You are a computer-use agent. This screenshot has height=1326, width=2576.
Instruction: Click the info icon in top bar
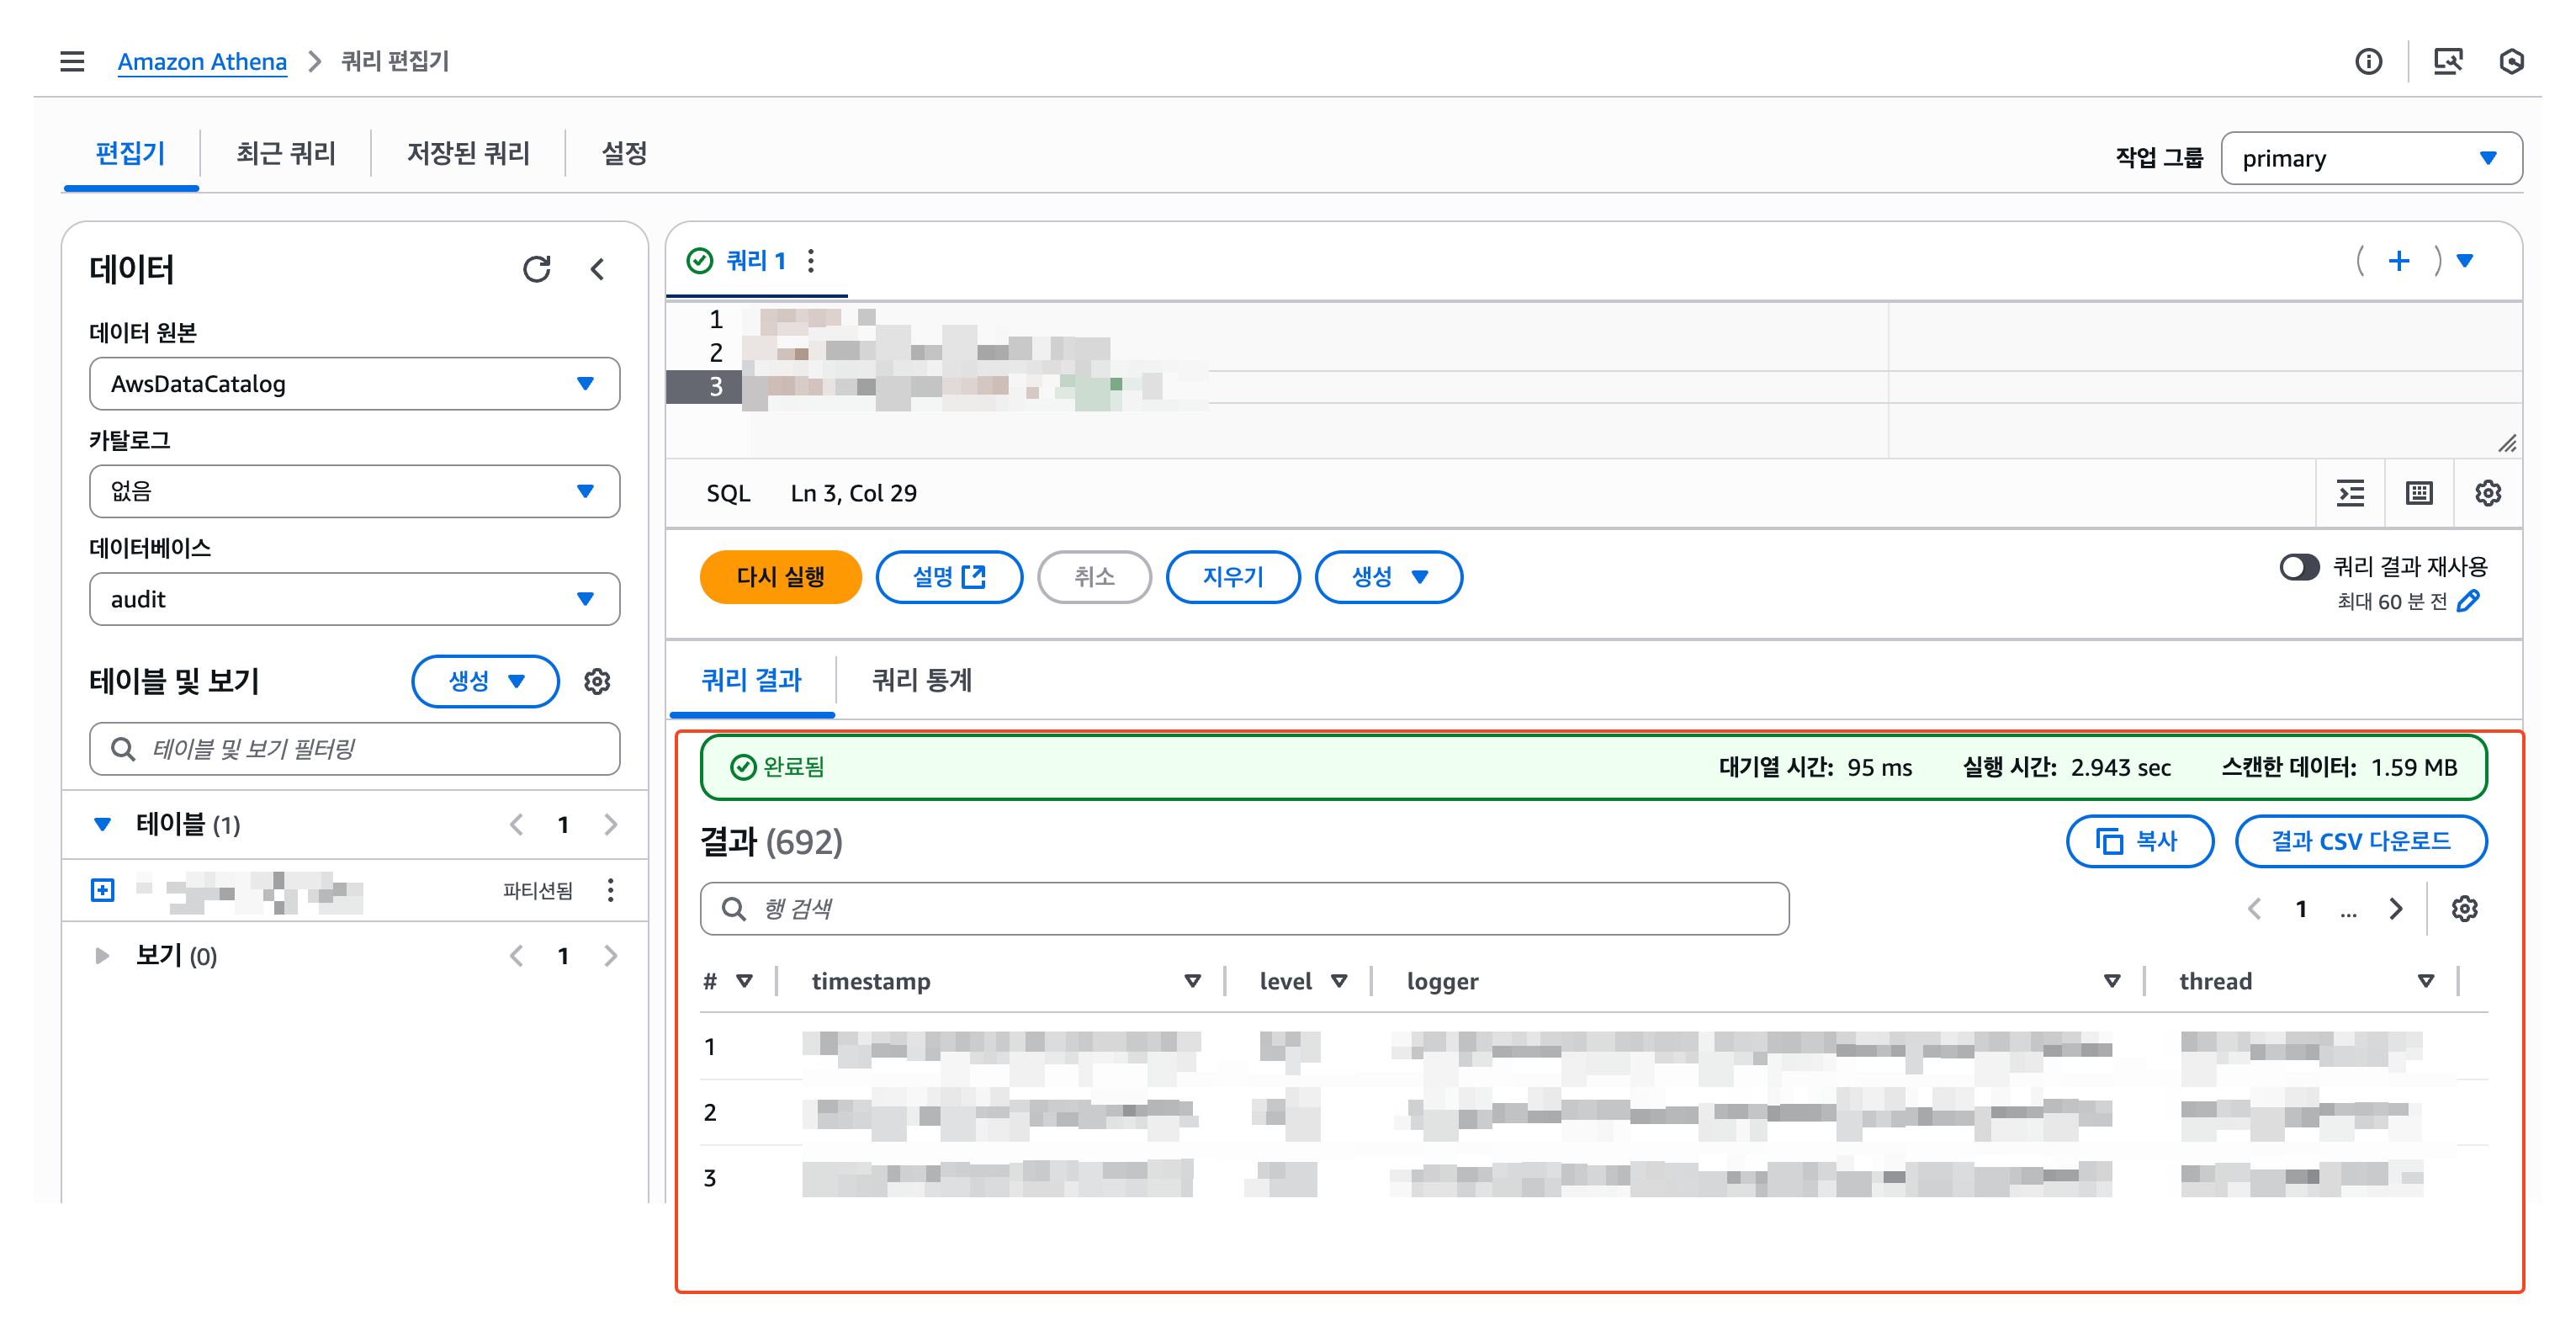click(x=2368, y=62)
